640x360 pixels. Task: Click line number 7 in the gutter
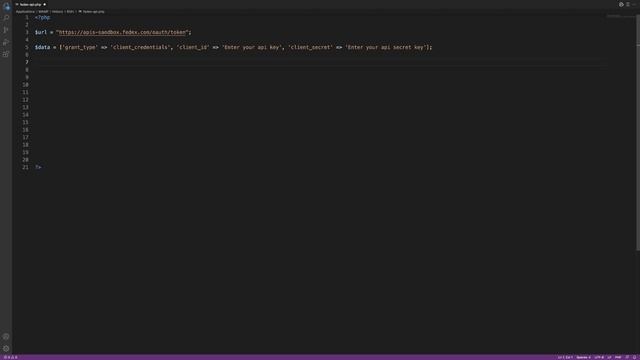[27, 62]
